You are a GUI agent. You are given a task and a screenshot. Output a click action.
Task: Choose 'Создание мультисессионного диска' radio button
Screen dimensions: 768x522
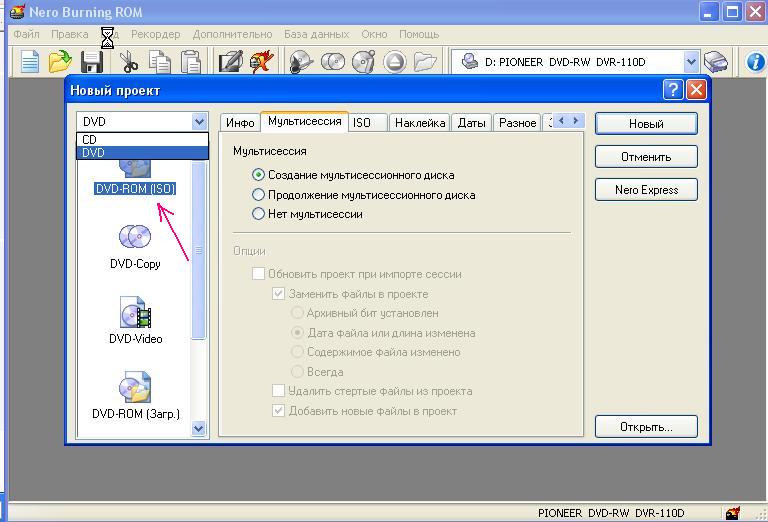click(x=259, y=175)
